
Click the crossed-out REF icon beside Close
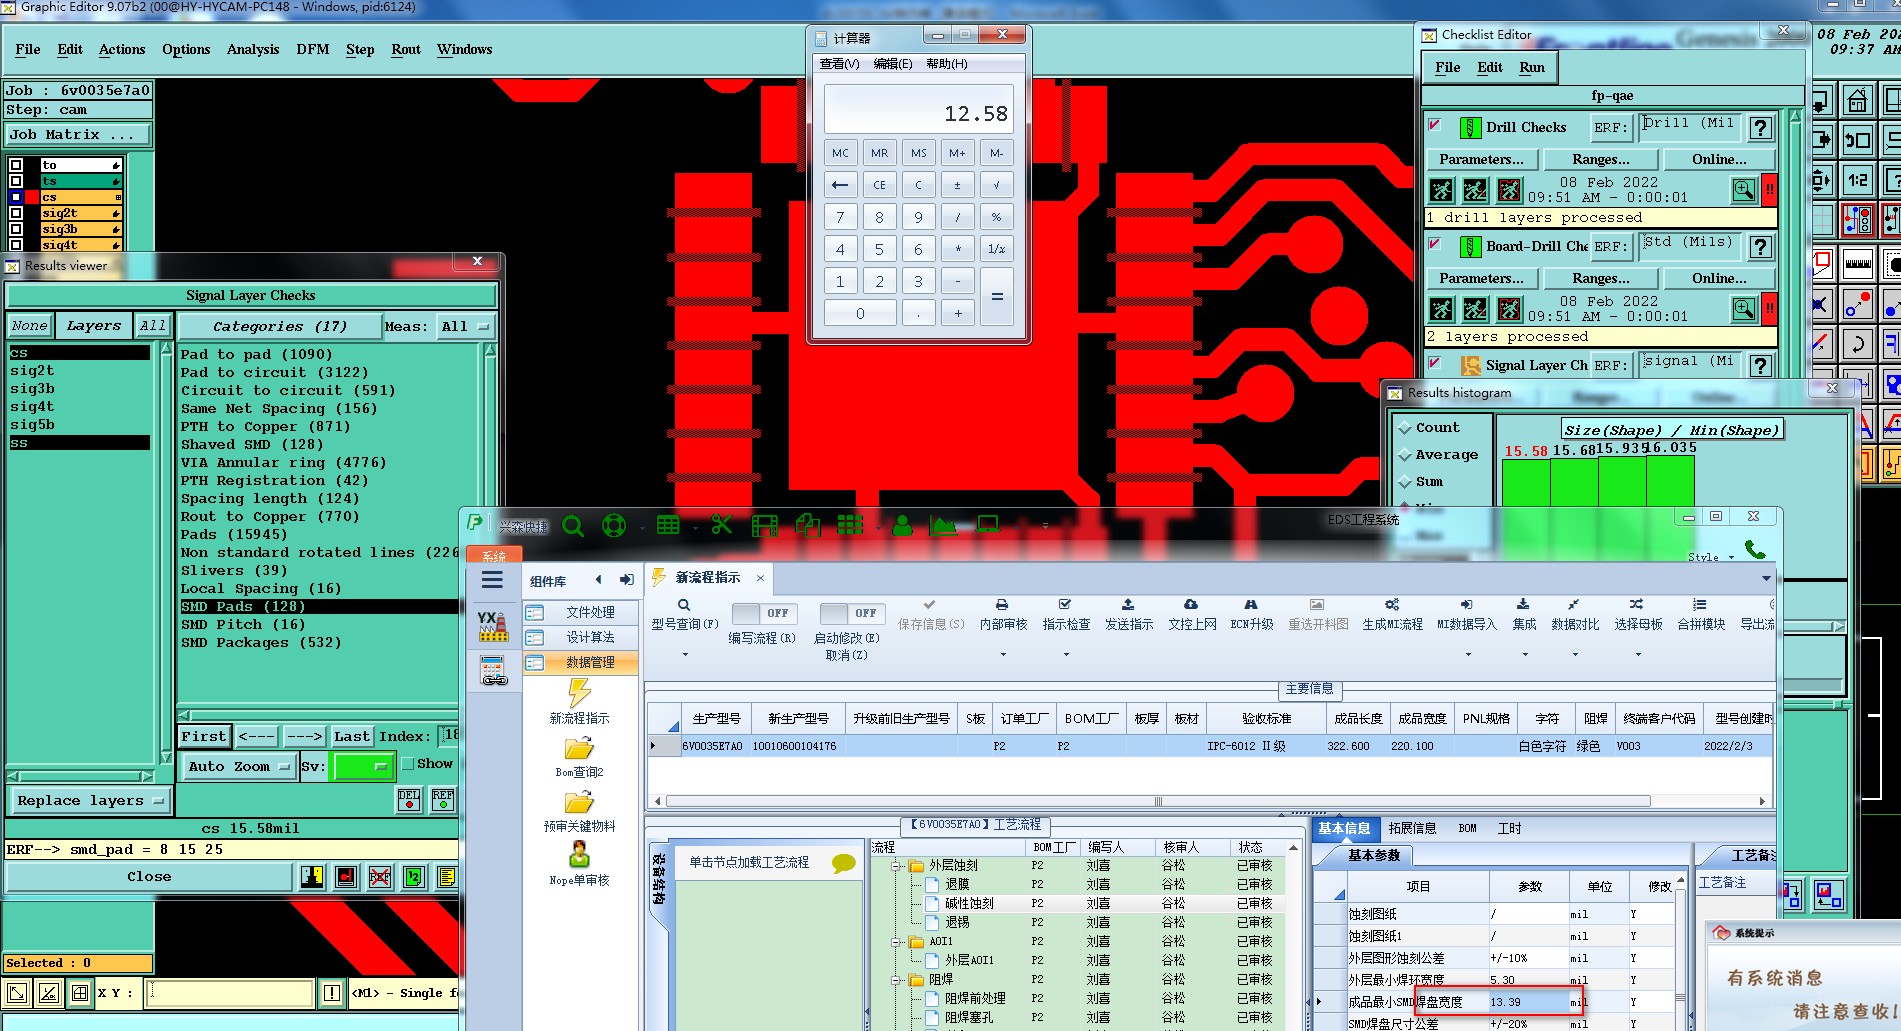click(380, 877)
